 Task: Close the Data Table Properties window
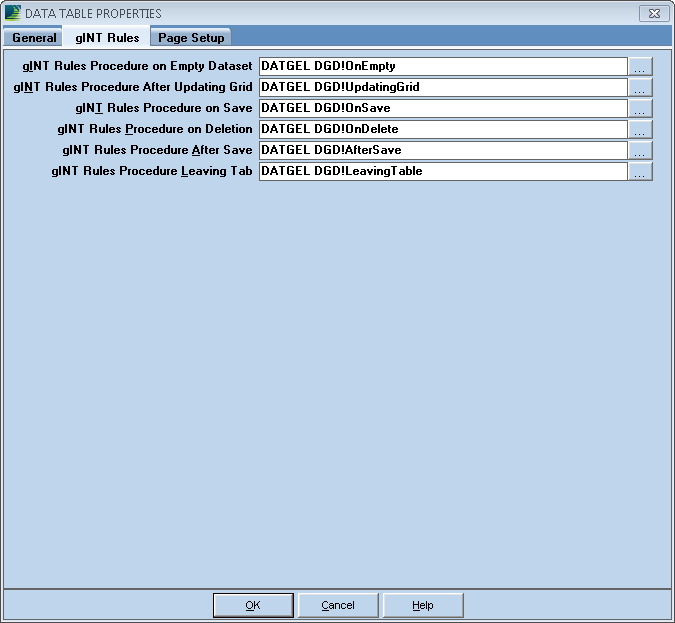(653, 13)
